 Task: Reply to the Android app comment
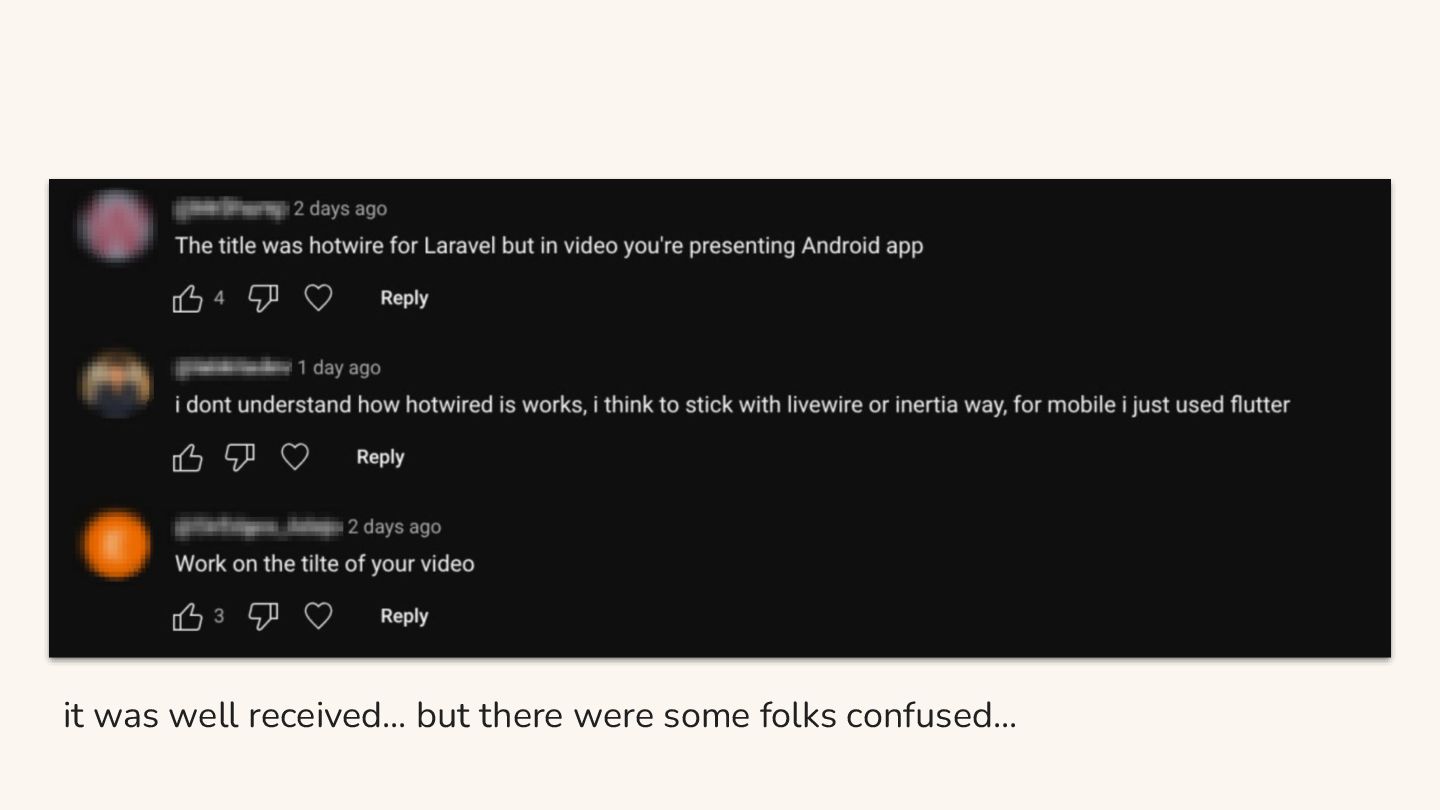tap(404, 298)
